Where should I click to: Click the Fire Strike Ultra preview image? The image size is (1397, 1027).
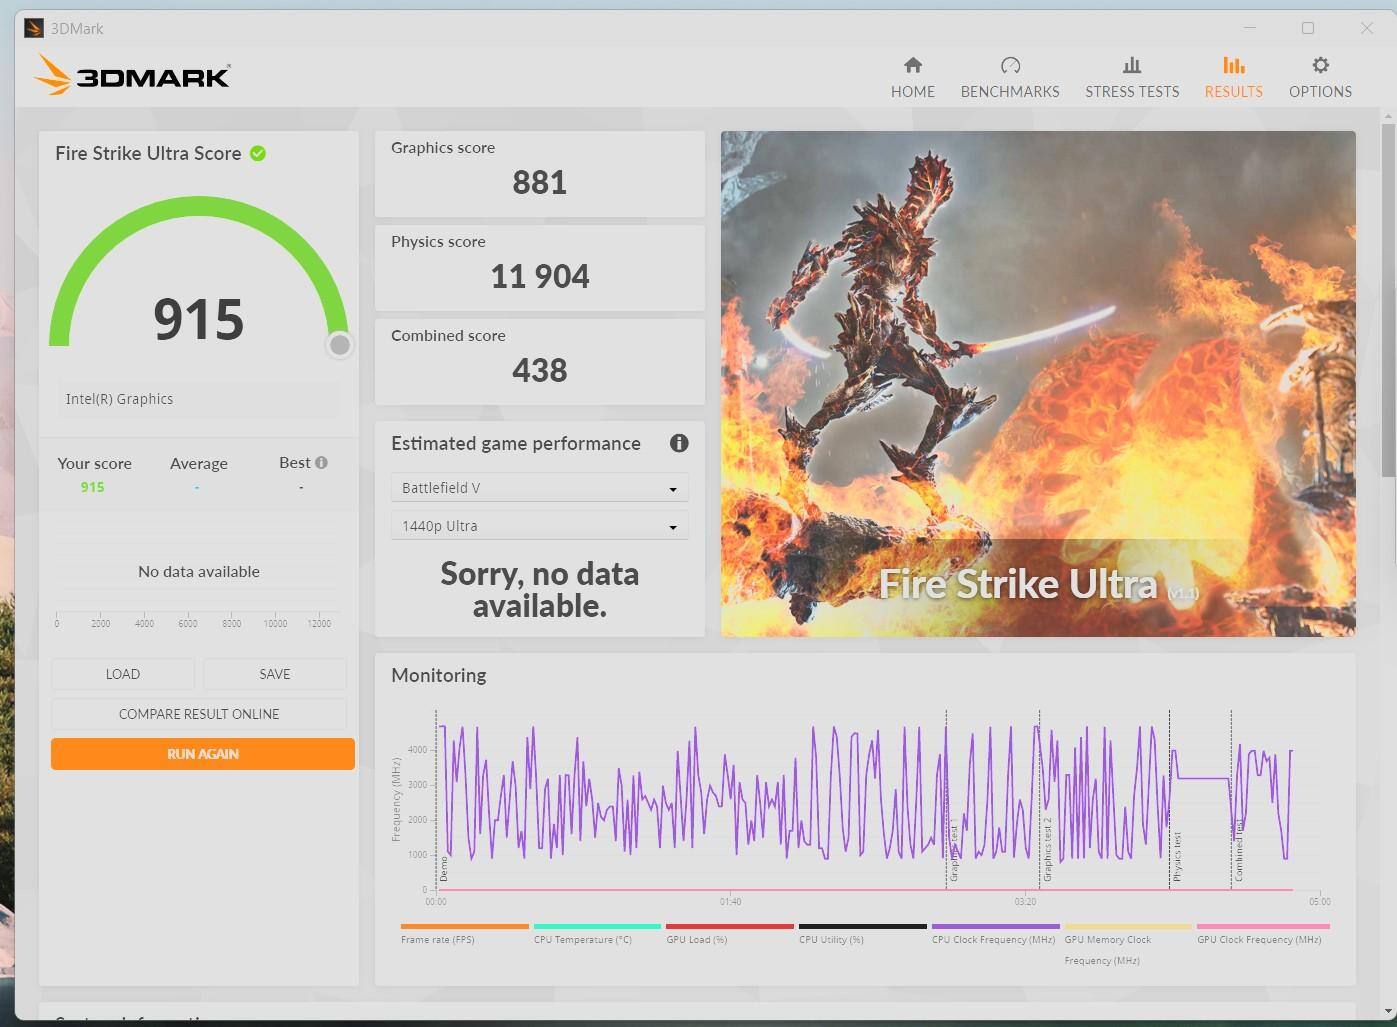[x=1038, y=383]
